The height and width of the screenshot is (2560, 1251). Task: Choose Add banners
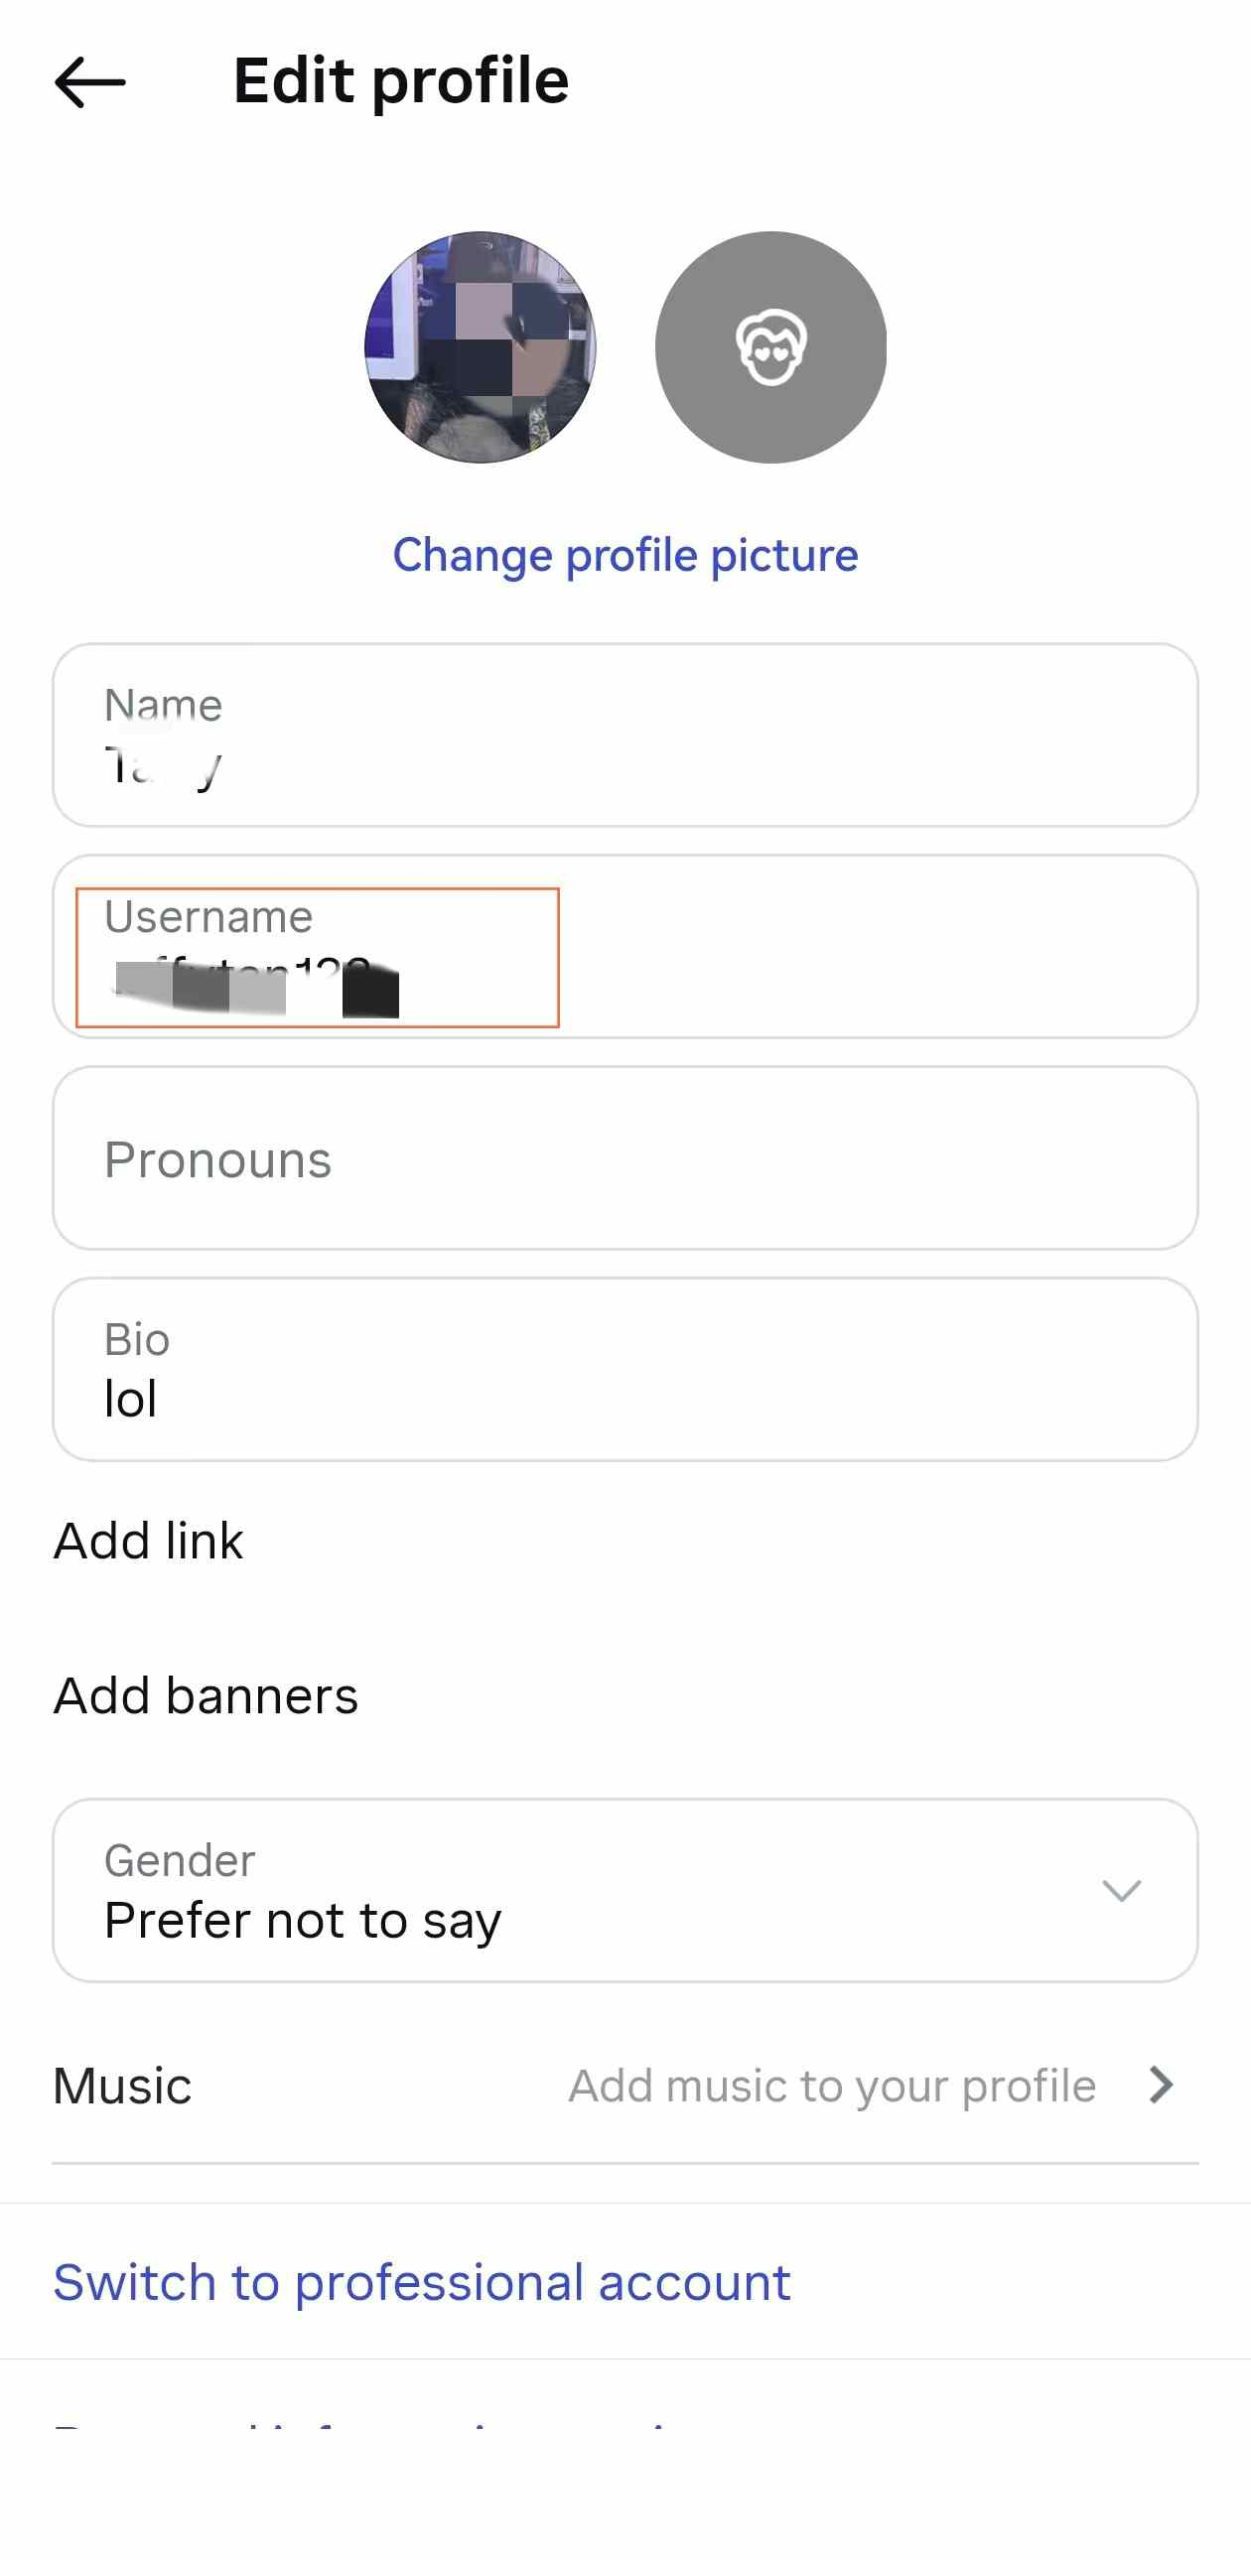tap(206, 1695)
